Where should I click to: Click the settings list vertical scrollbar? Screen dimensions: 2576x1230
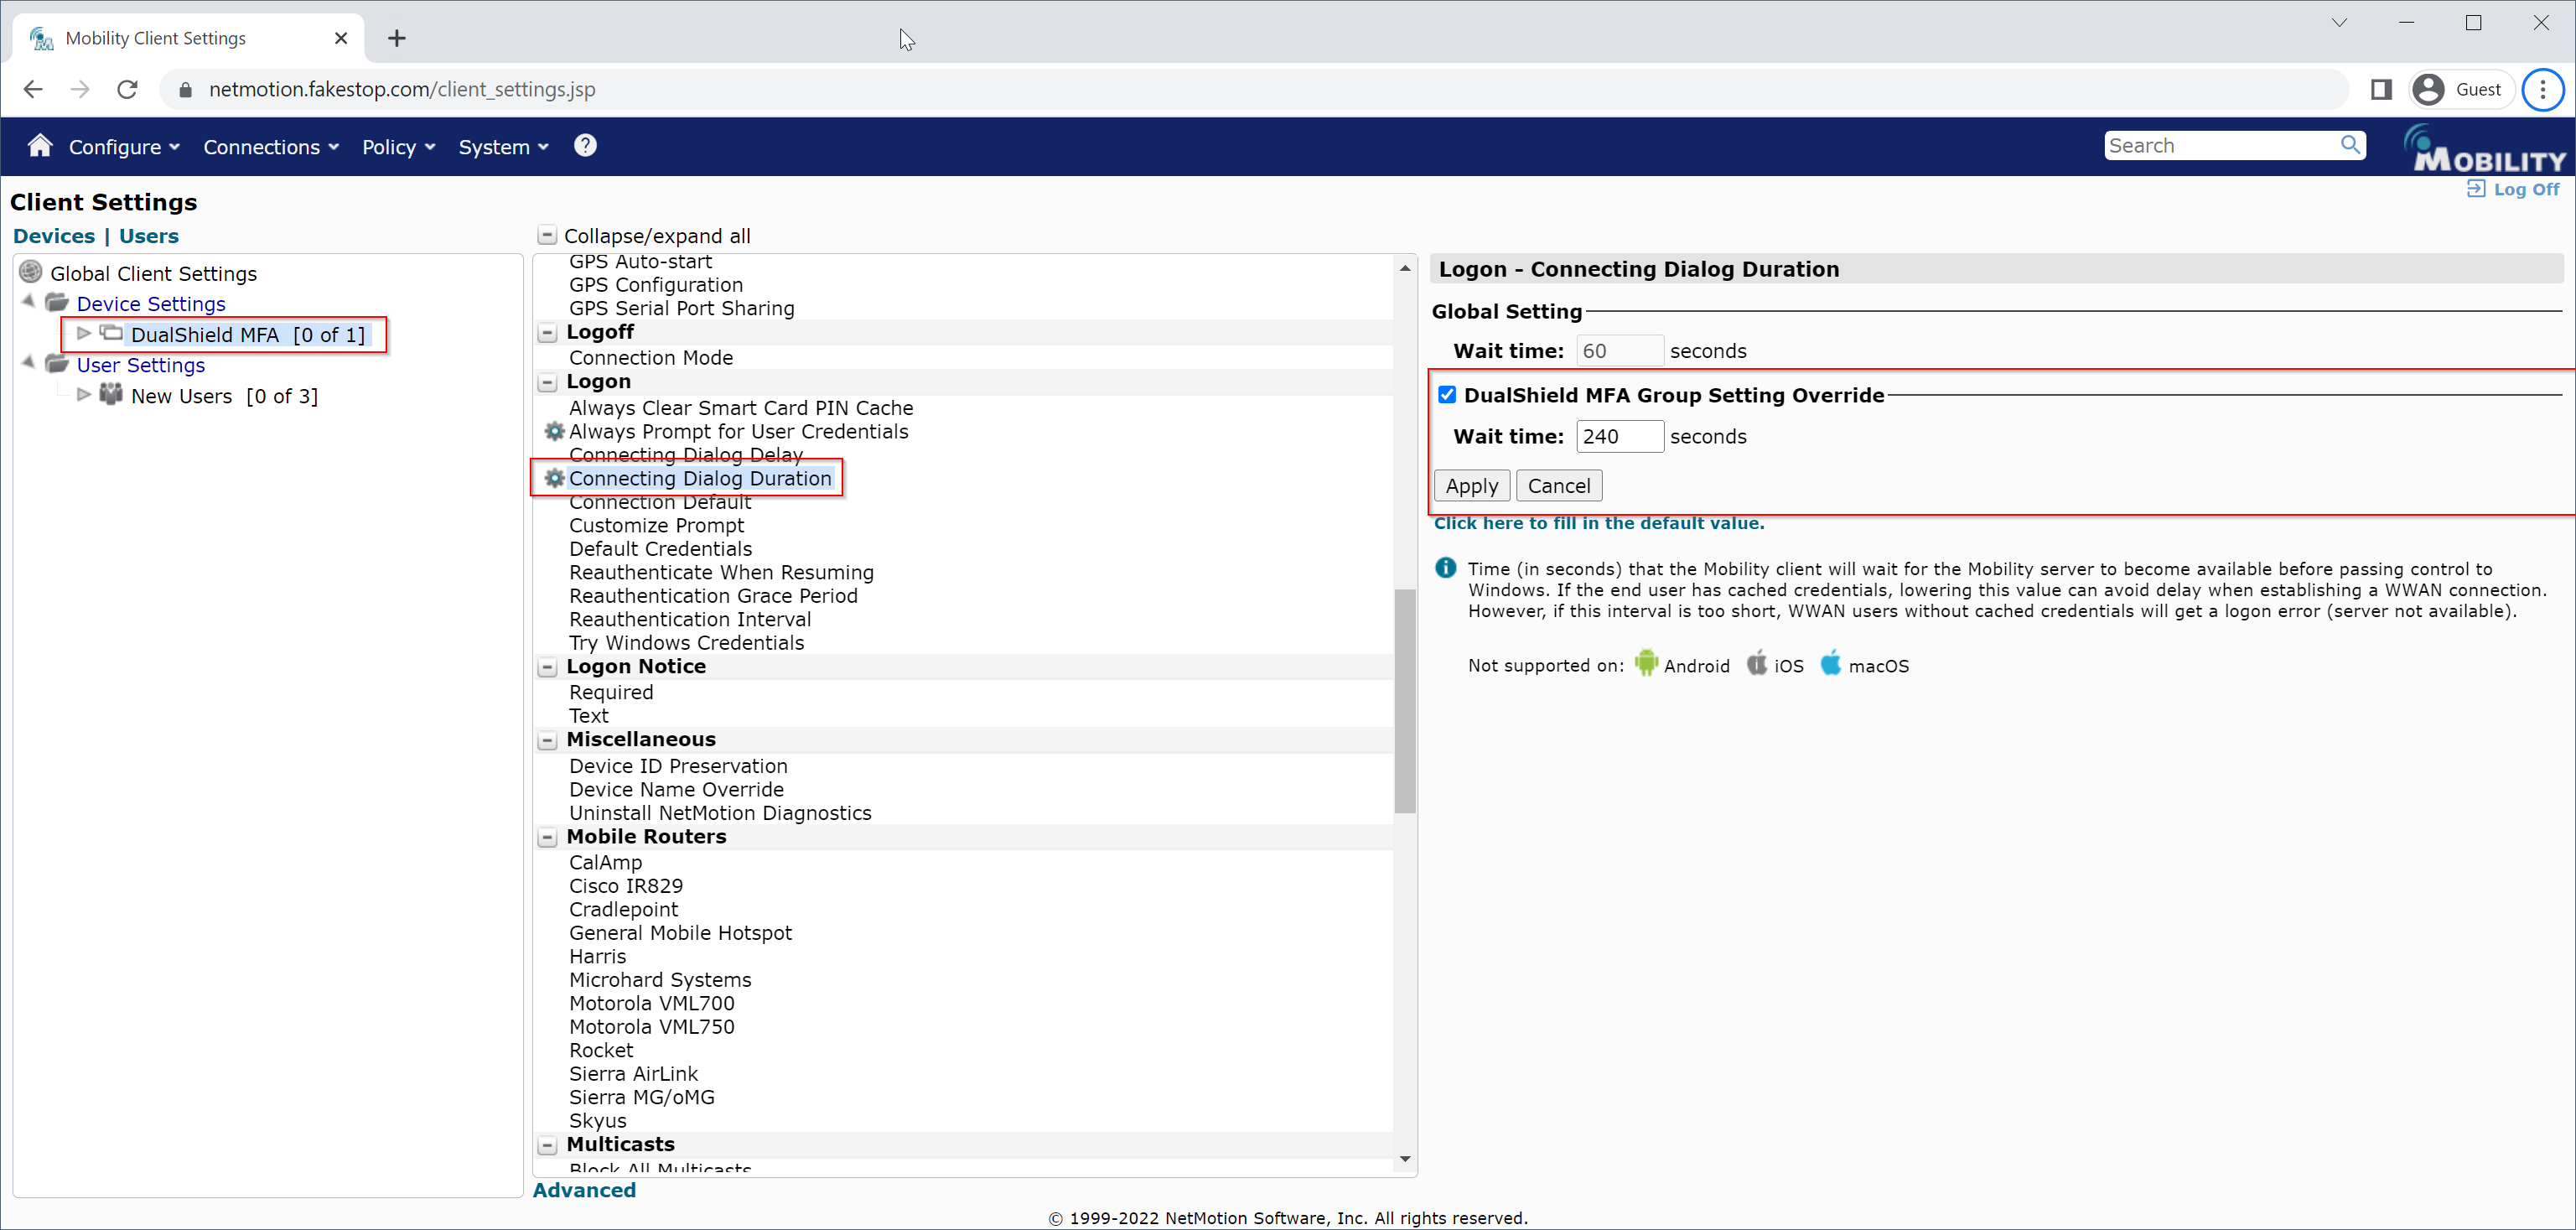pyautogui.click(x=1404, y=700)
